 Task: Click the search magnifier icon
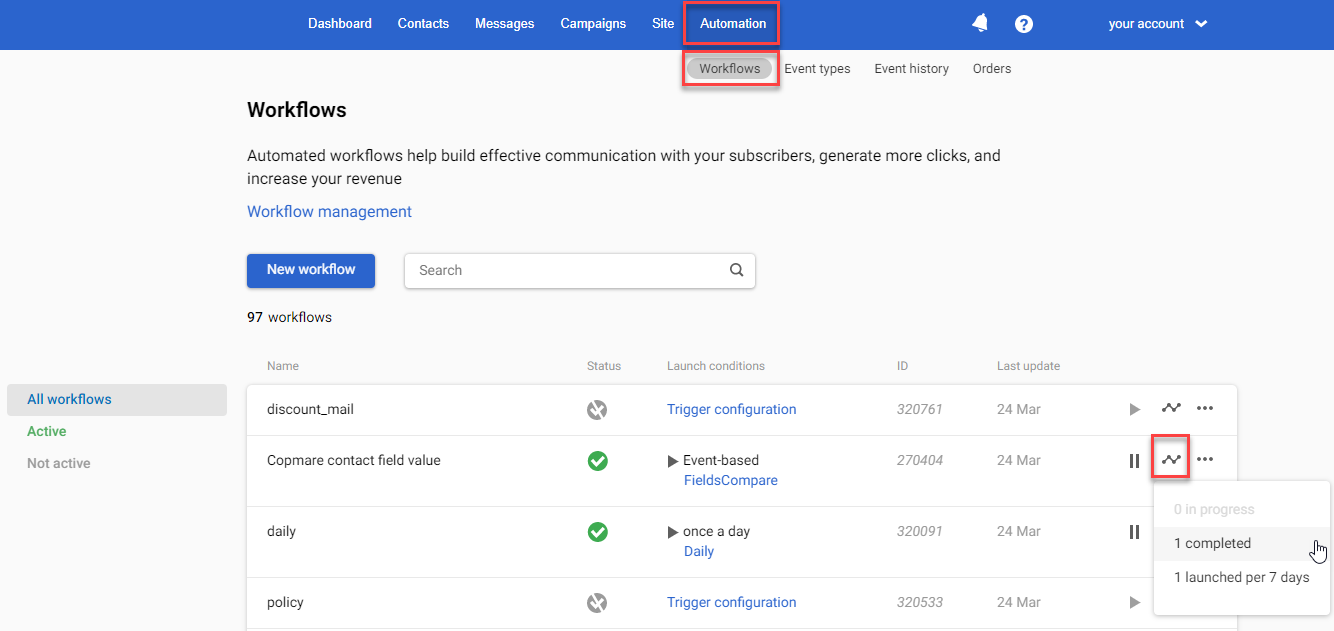(737, 270)
